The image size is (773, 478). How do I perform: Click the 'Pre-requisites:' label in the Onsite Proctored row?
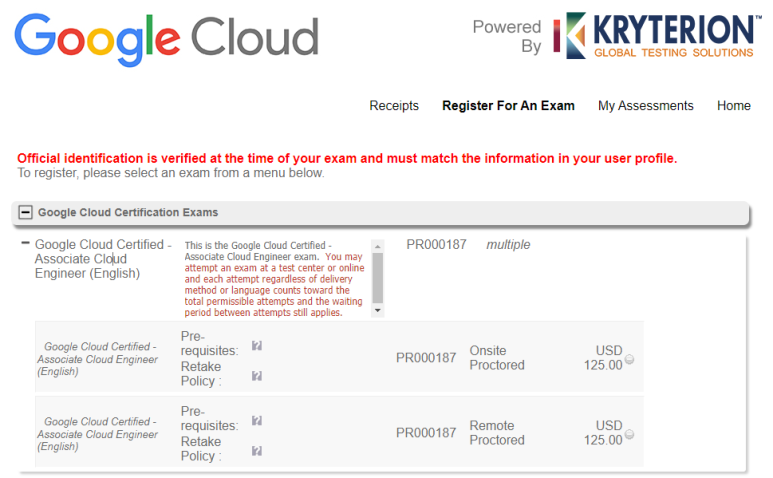point(209,343)
